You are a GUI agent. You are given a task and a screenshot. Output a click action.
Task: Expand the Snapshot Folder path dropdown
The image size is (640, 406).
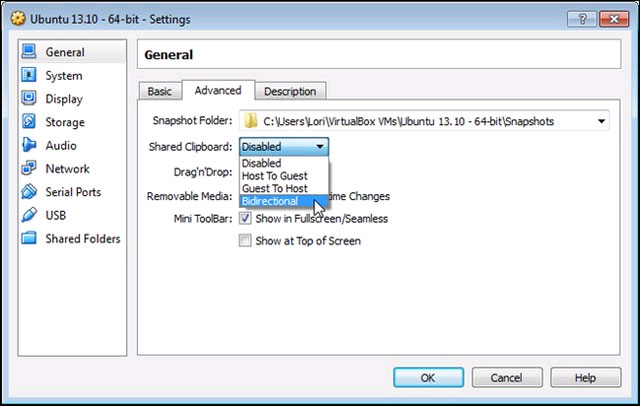pyautogui.click(x=601, y=122)
